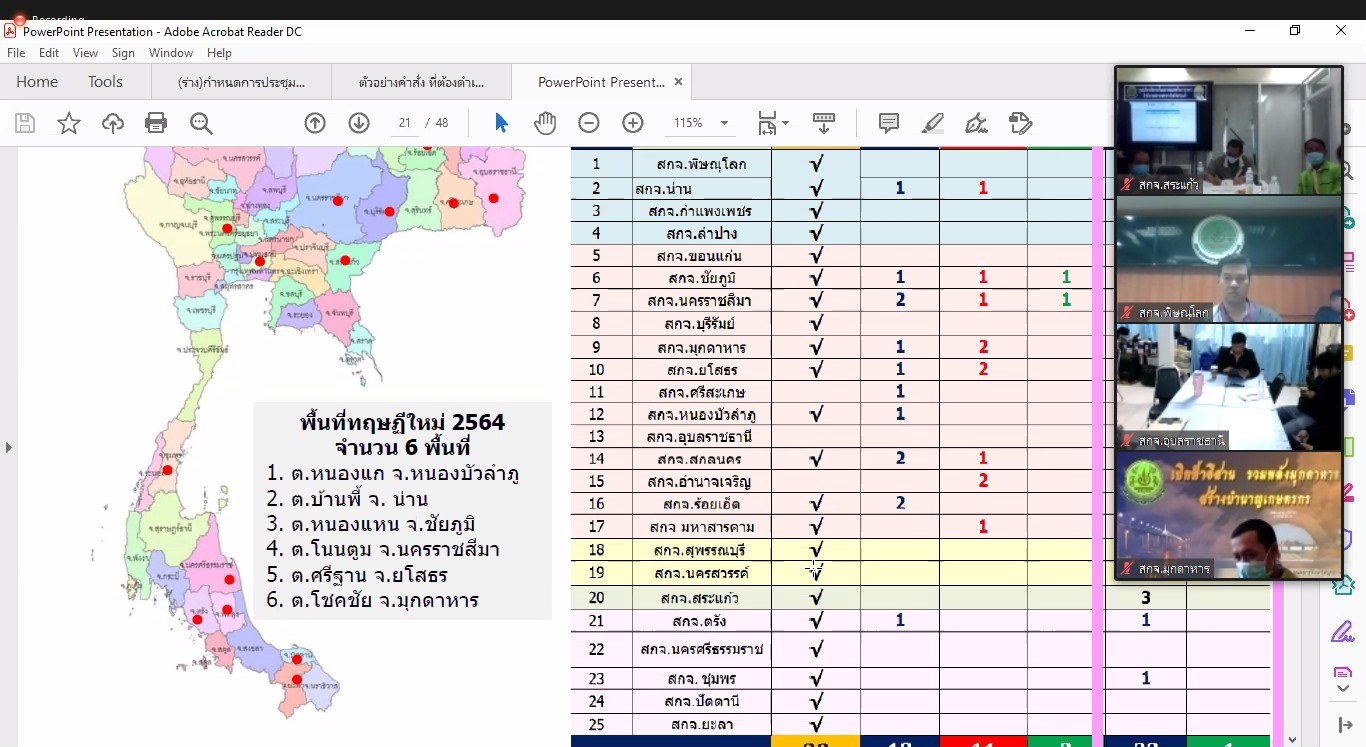
Task: Open the fit page options icon
Action: (772, 123)
